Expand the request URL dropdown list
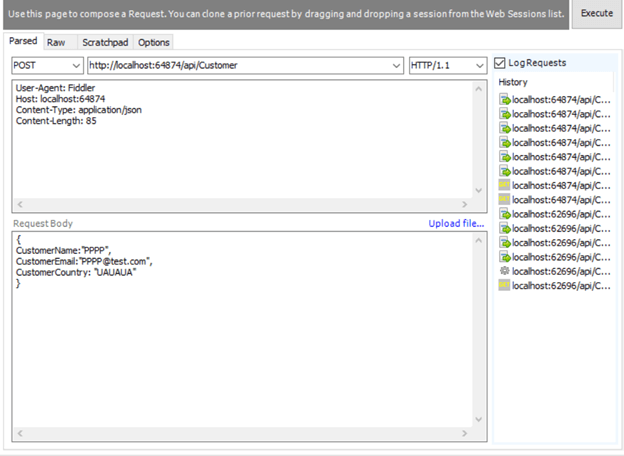The image size is (624, 456). (x=396, y=66)
